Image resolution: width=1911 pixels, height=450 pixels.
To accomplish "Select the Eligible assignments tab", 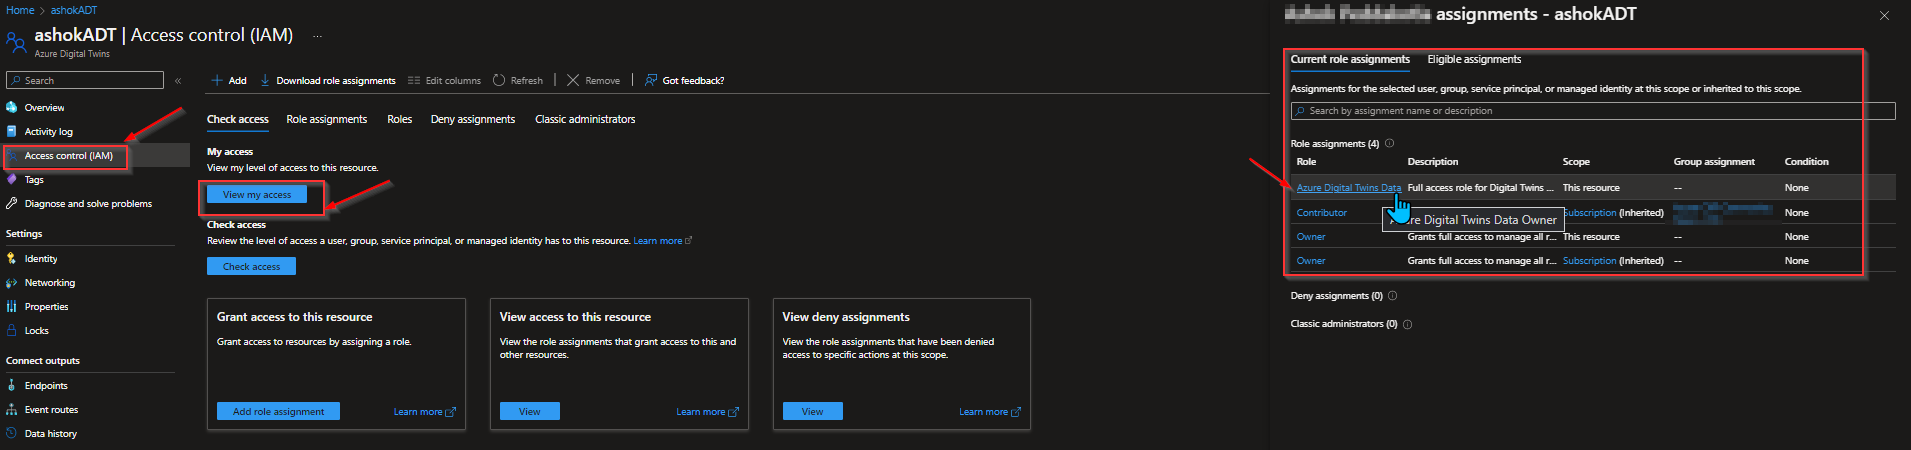I will 1474,59.
